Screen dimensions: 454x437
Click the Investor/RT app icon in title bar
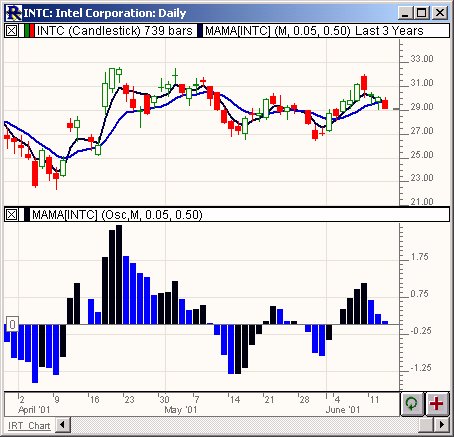point(14,13)
